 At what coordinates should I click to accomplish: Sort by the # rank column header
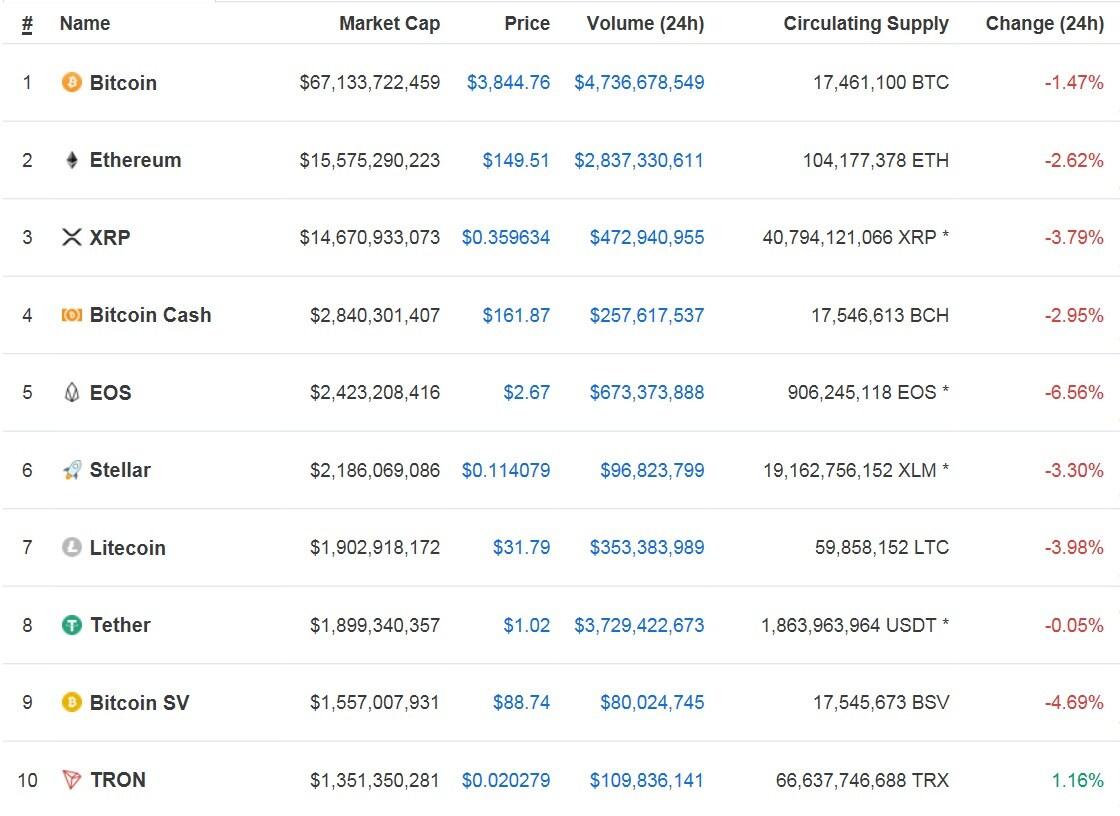[x=27, y=24]
